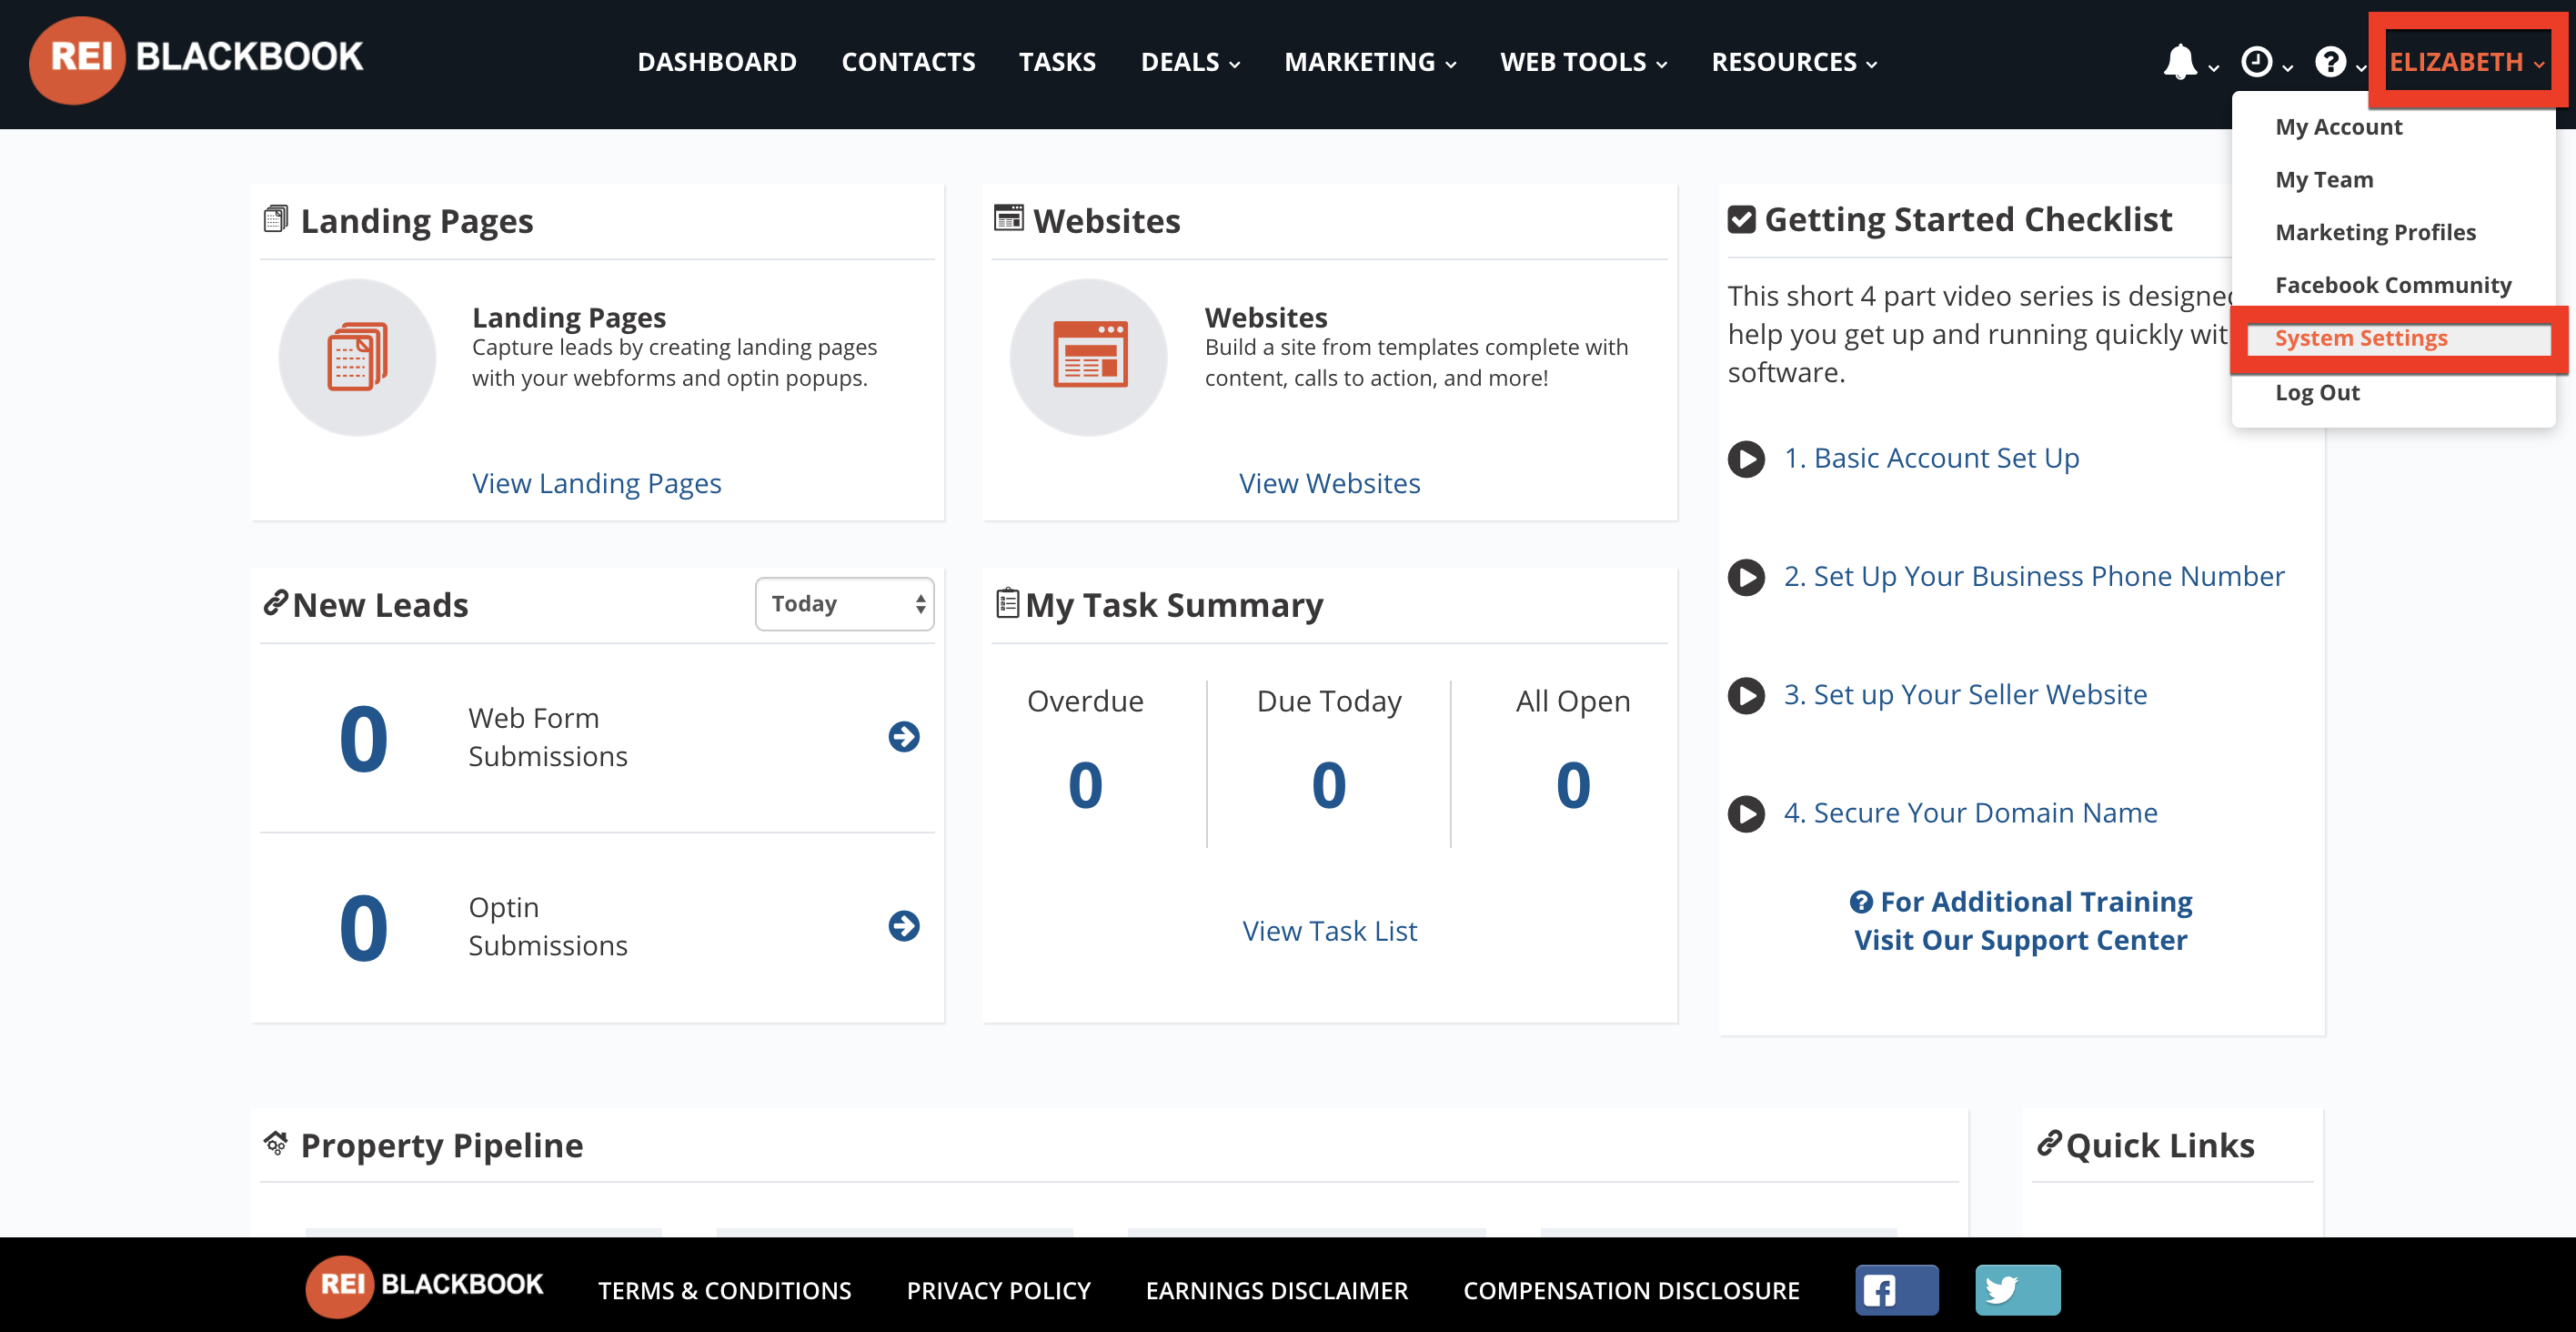Click the Overdue task count

coord(1085,785)
